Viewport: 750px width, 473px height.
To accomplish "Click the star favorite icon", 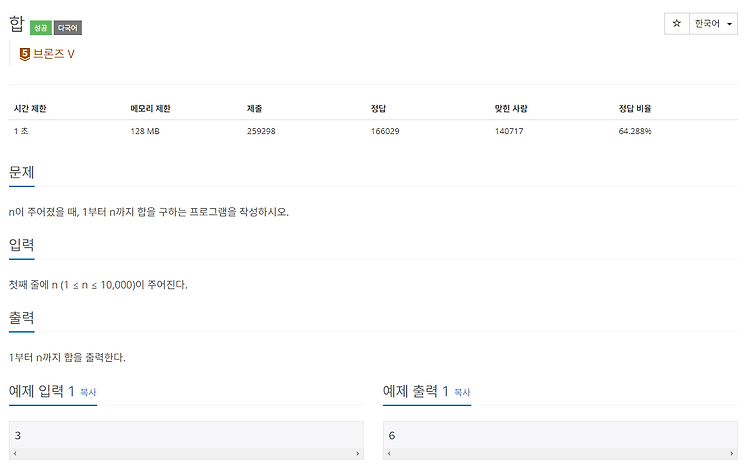I will [x=676, y=23].
